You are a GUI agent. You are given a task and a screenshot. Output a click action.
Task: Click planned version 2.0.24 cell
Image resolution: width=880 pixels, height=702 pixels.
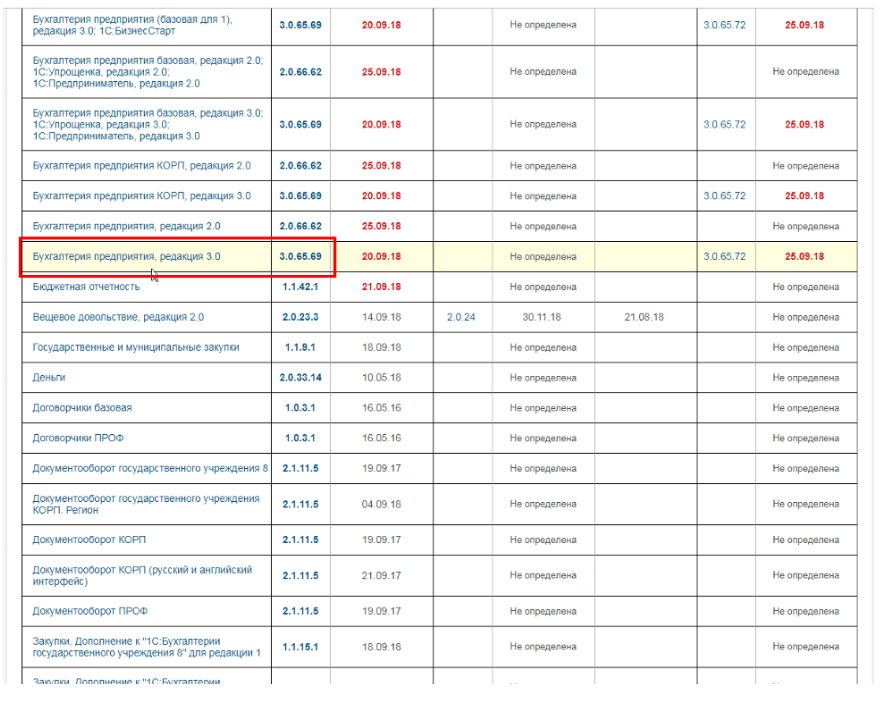point(461,317)
